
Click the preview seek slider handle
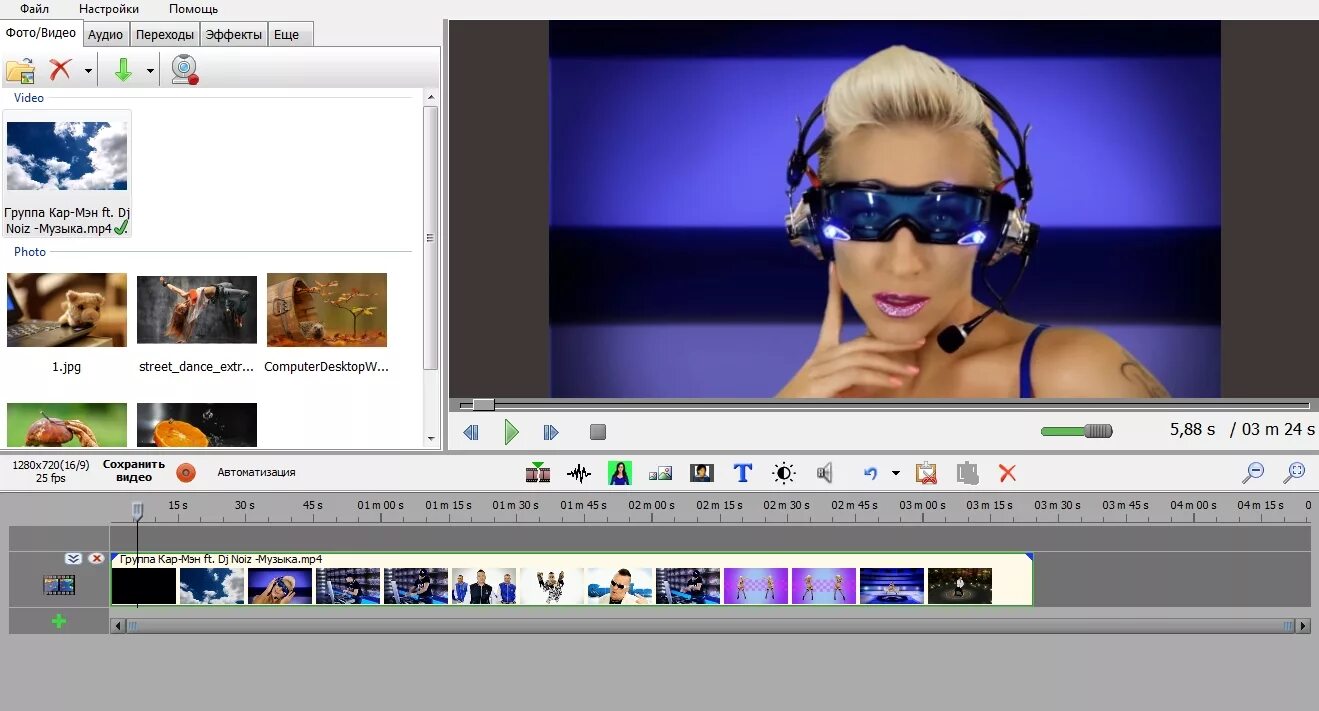coord(483,405)
